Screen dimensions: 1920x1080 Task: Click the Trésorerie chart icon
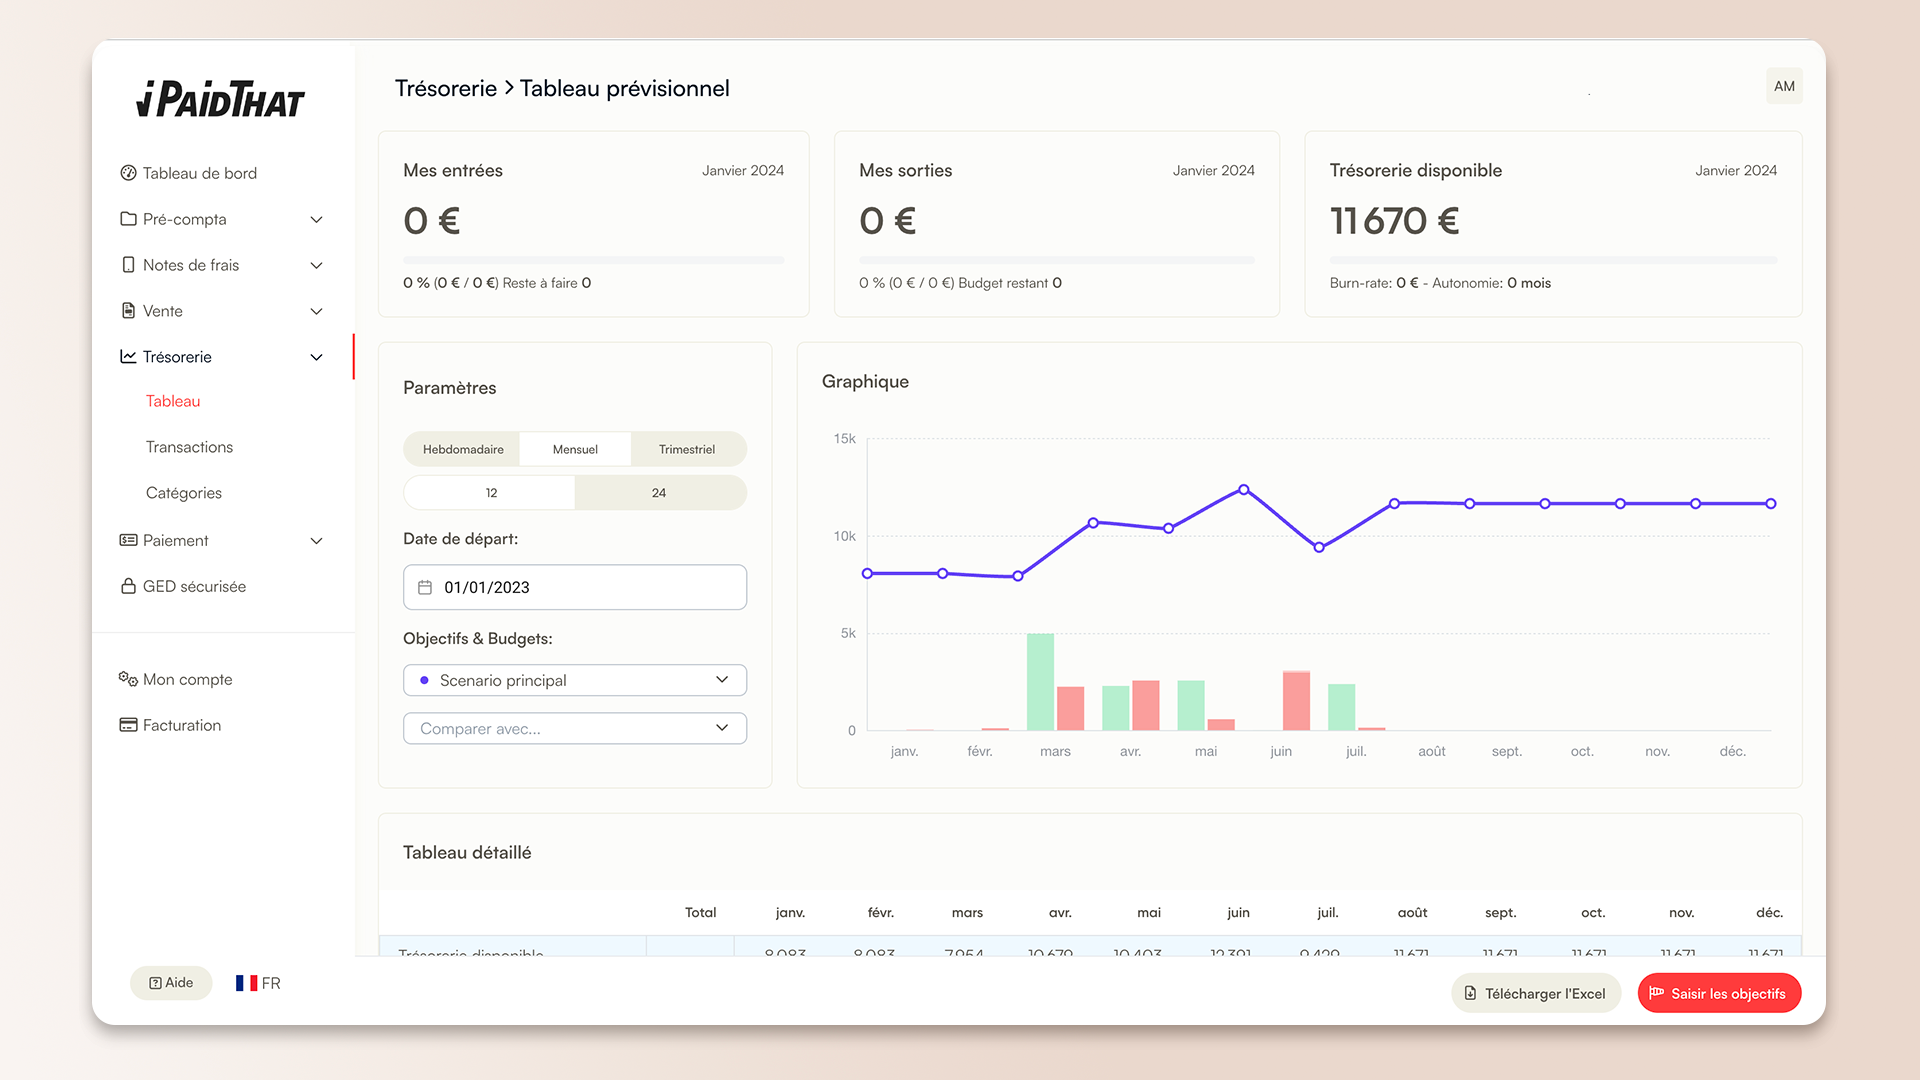coord(128,357)
